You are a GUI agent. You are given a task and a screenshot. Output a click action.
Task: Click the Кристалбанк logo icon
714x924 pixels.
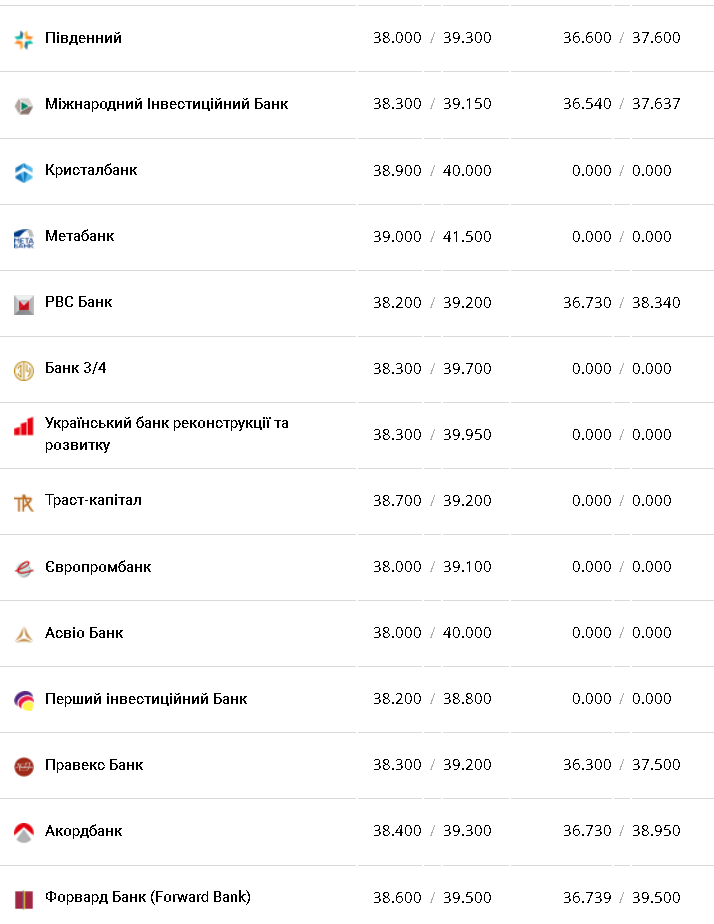coord(24,171)
